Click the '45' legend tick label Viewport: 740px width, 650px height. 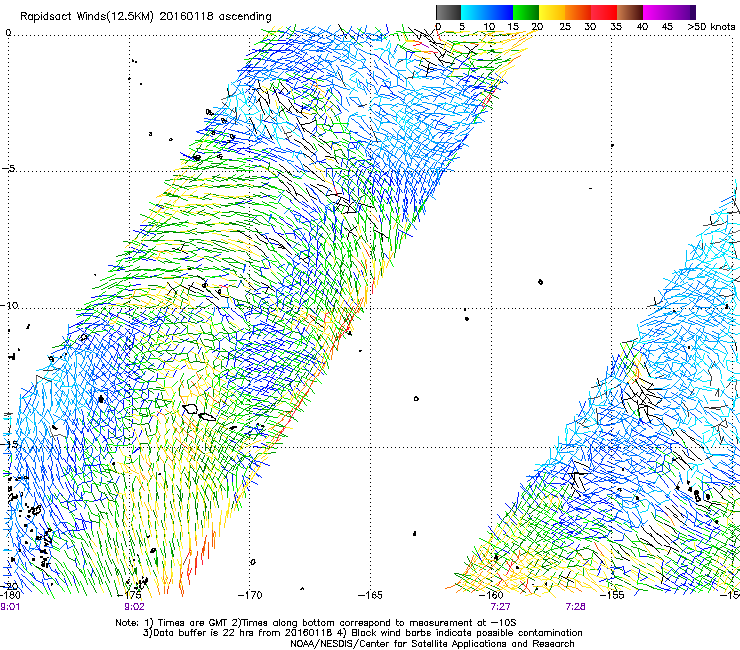(667, 27)
